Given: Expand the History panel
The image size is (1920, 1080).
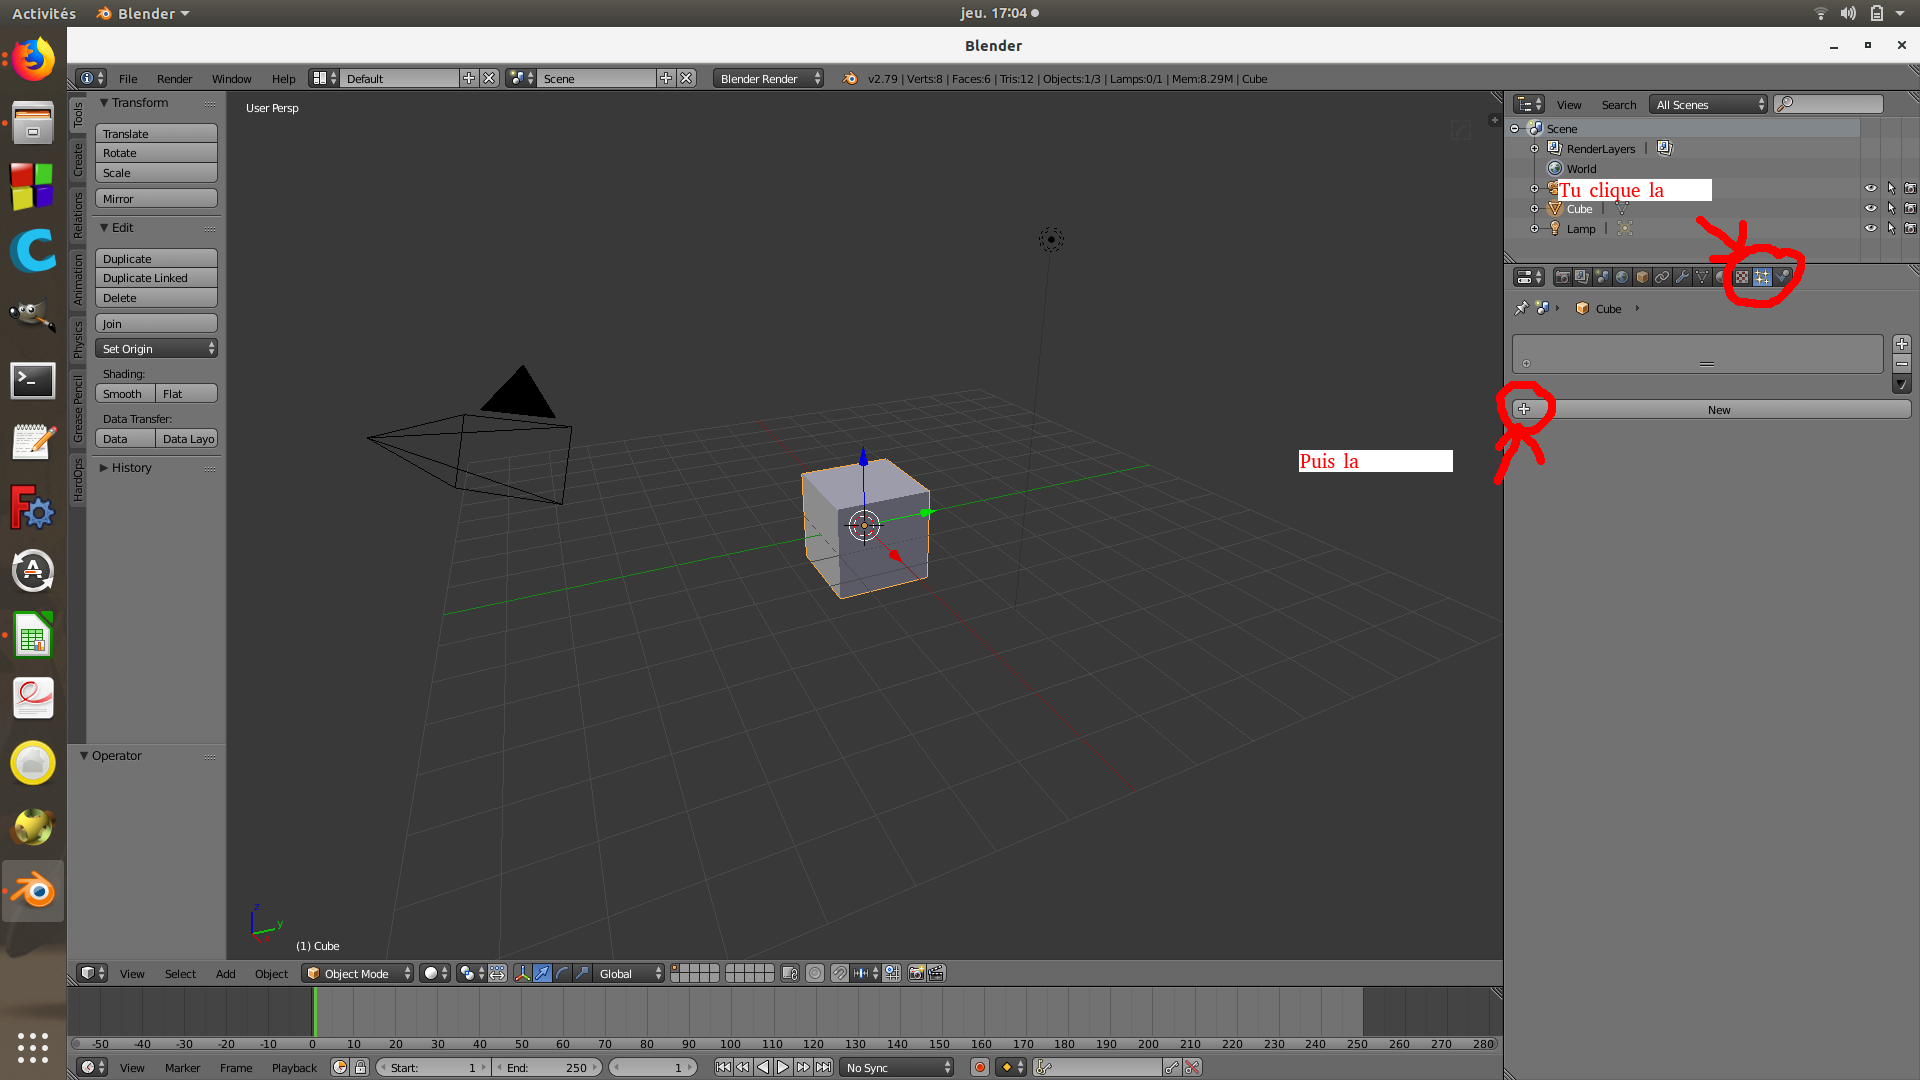Looking at the screenshot, I should tap(131, 468).
